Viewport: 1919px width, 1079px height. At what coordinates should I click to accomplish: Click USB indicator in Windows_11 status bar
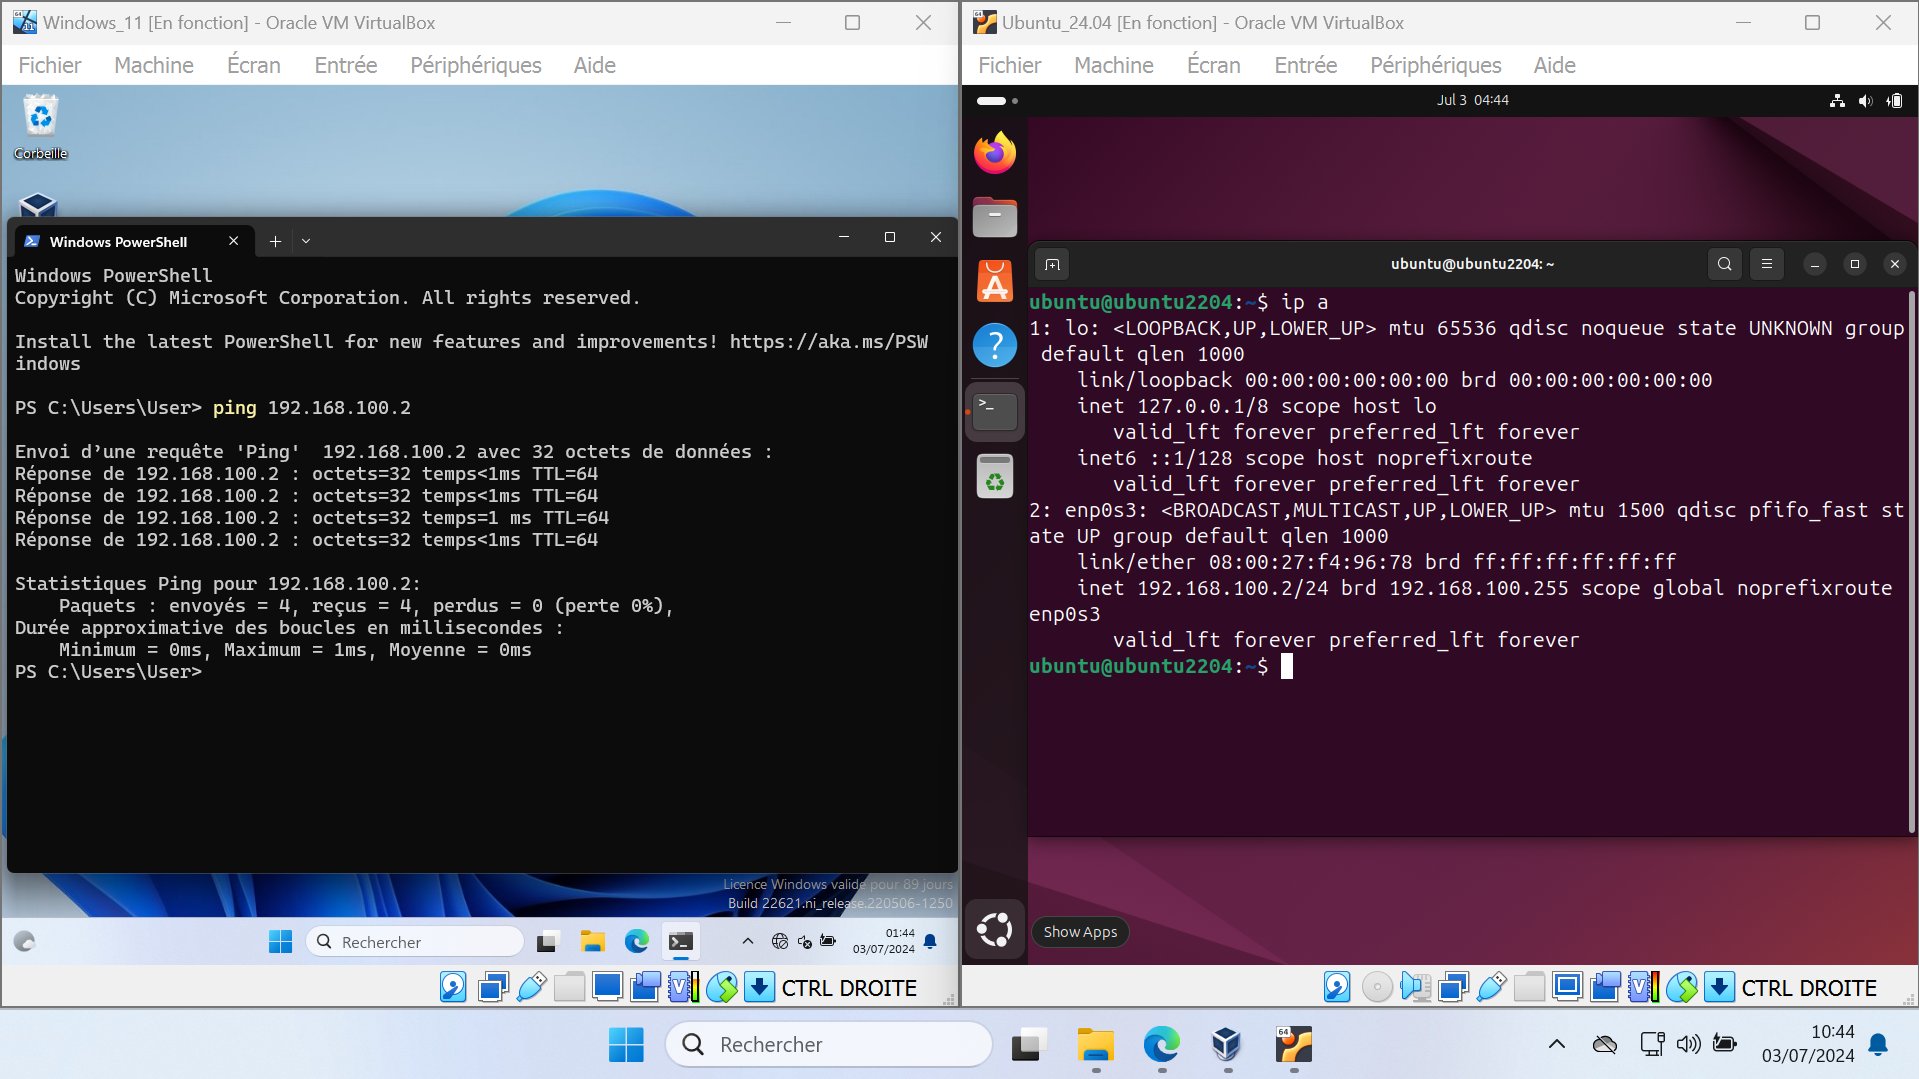point(531,987)
